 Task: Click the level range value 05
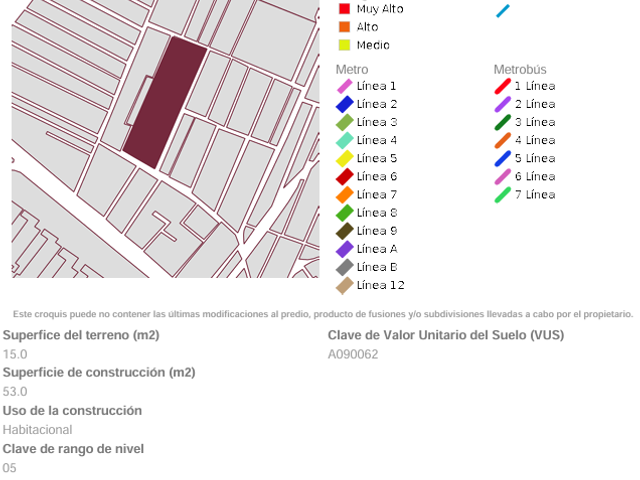coord(9,468)
